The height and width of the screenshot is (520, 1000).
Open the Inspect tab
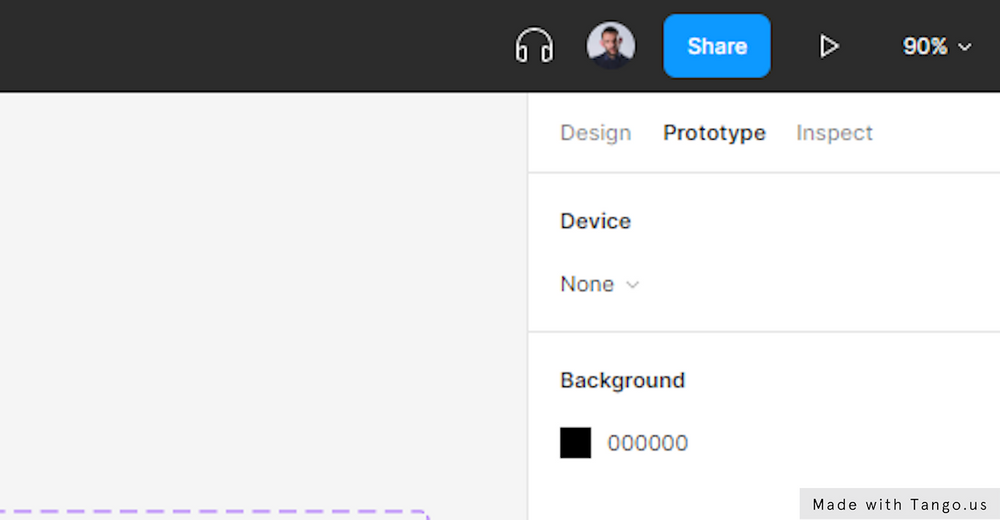coord(834,133)
